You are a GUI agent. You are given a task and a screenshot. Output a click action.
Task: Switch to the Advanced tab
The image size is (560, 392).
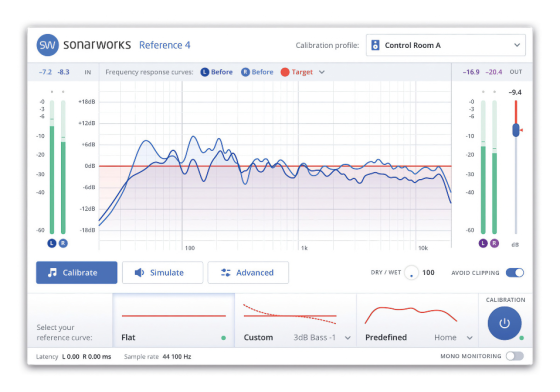click(248, 272)
